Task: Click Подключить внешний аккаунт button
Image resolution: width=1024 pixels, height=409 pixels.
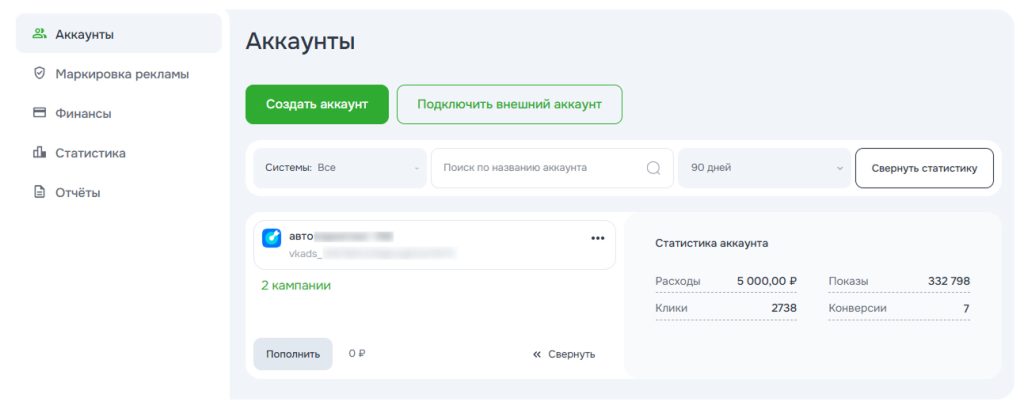Action: [x=509, y=104]
